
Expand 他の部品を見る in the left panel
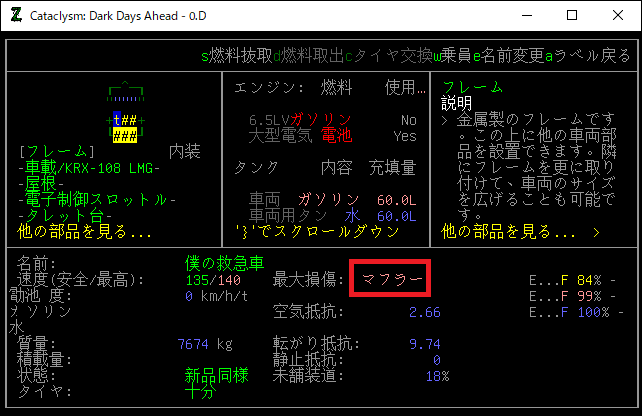85,232
